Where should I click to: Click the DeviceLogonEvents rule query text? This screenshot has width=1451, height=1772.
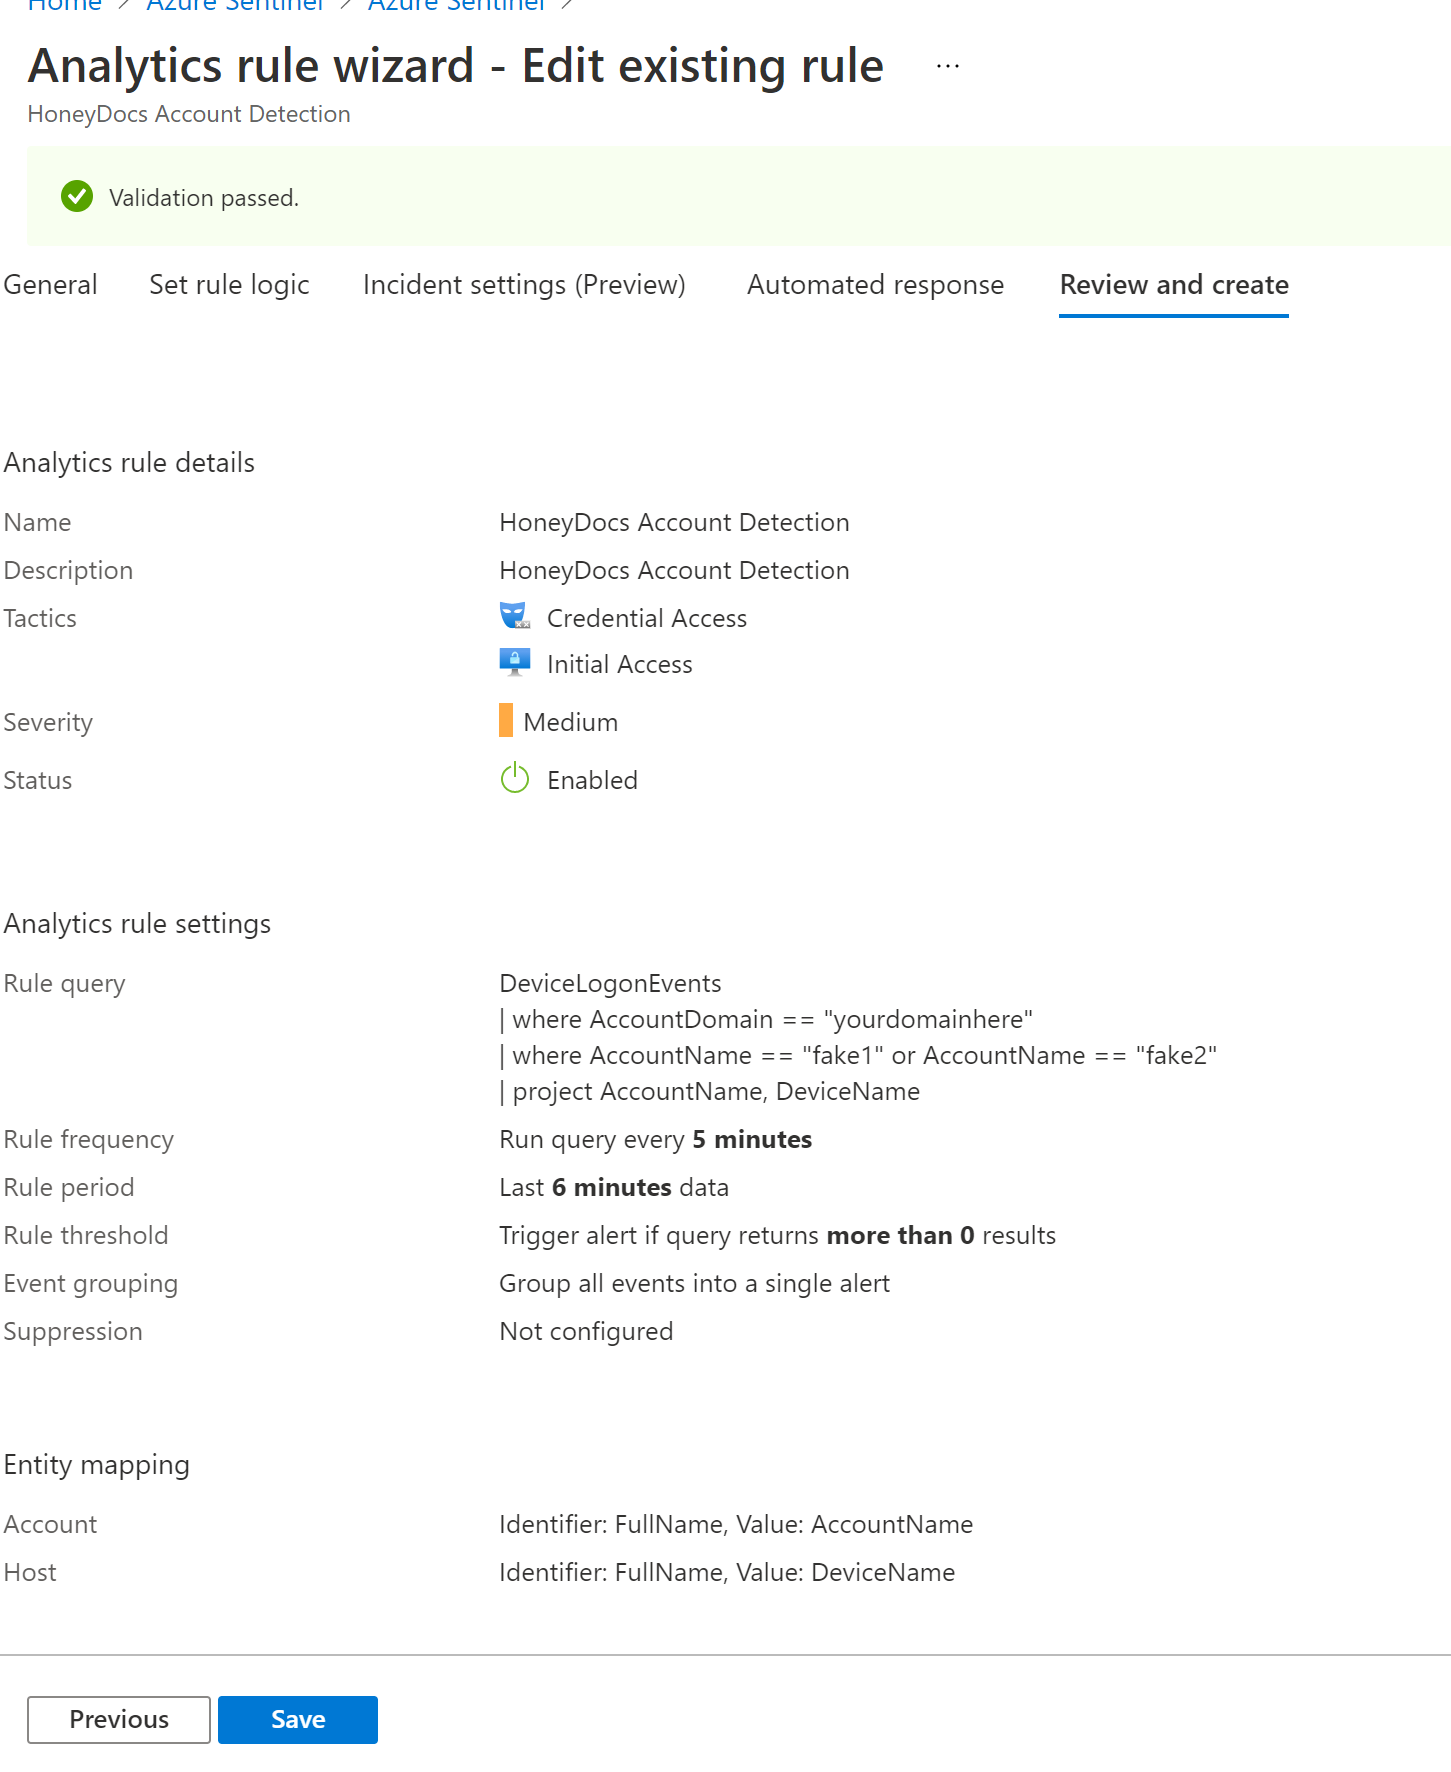click(610, 983)
